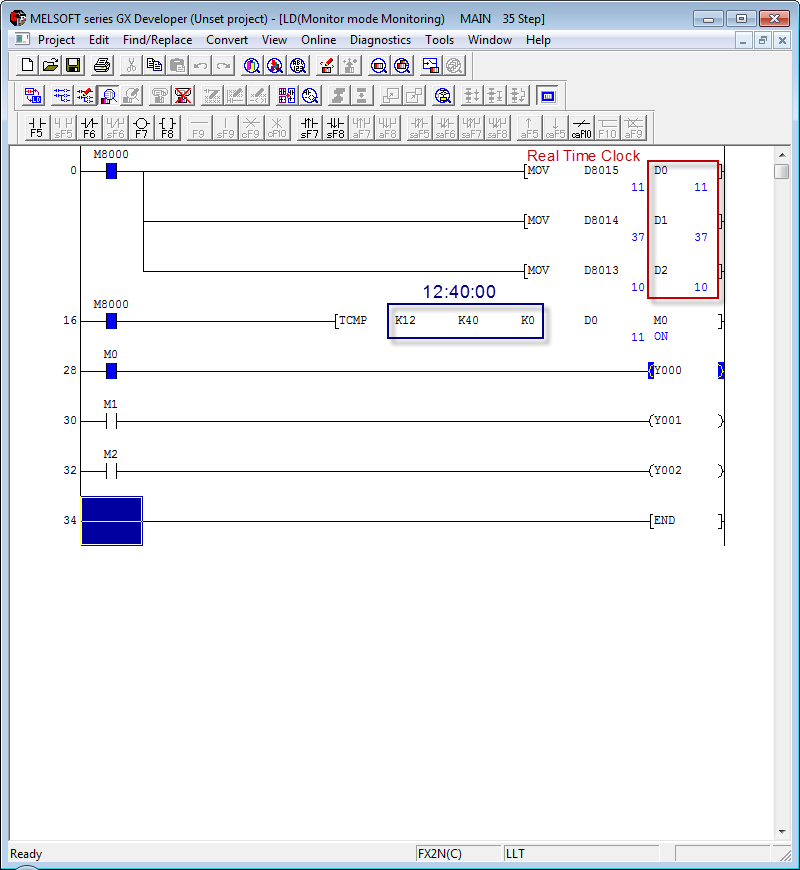Select the Application Instruction F8 symbol
Viewport: 800px width, 870px height.
coord(167,127)
